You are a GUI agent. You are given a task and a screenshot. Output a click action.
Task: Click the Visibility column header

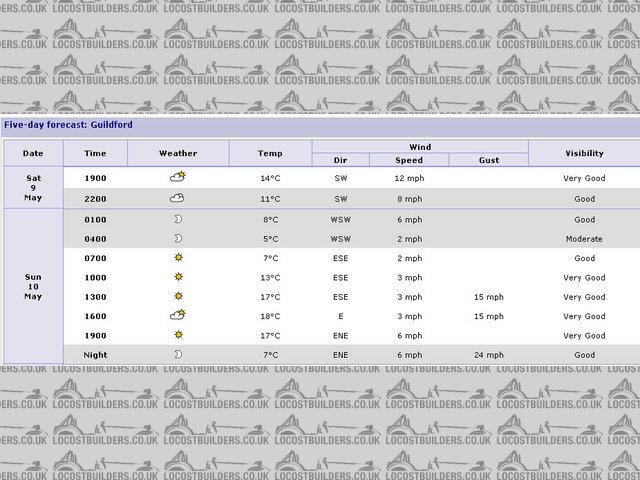[x=584, y=153]
